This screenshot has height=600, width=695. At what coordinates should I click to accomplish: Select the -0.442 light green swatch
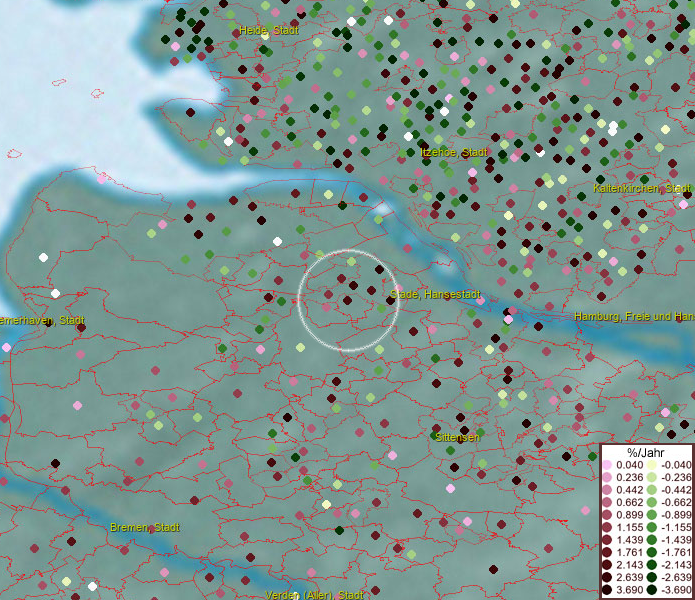(652, 490)
